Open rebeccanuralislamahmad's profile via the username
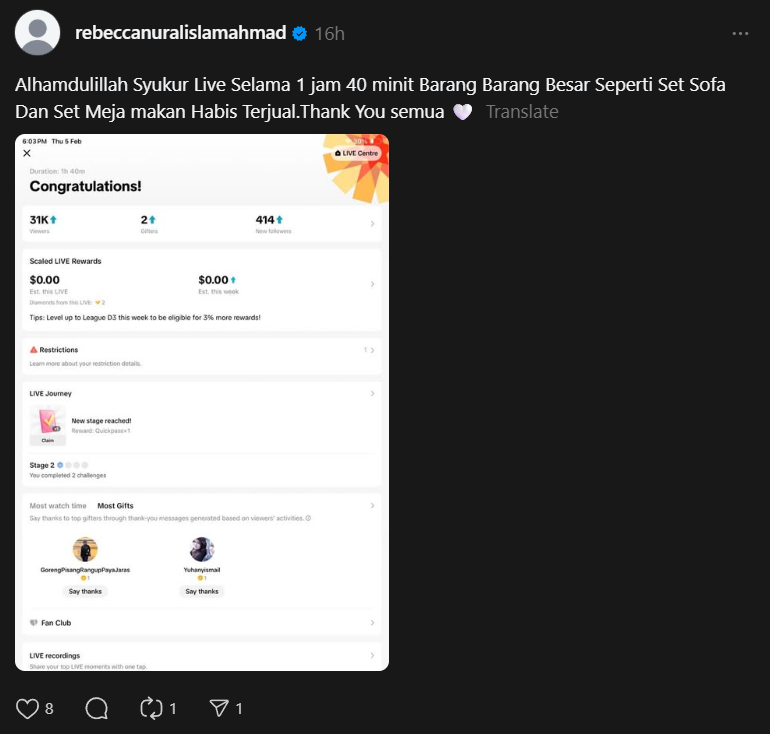The image size is (770, 734). [x=180, y=33]
